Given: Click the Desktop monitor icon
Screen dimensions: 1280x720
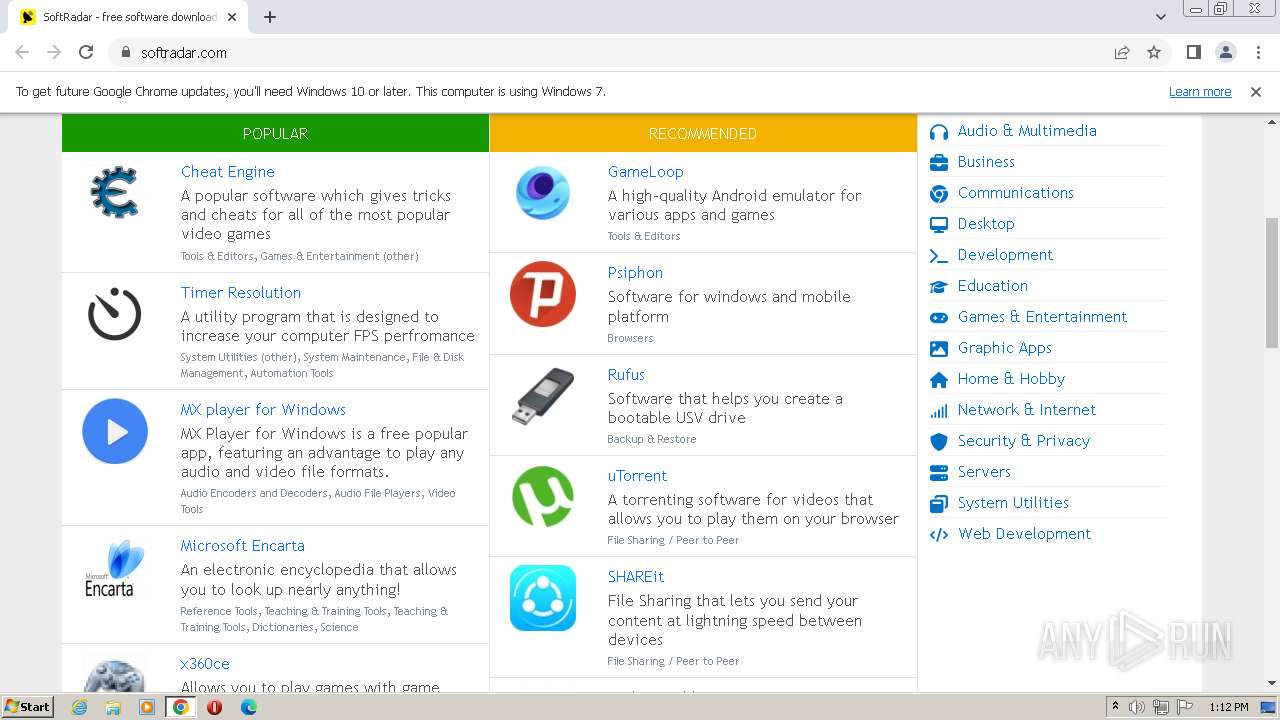Looking at the screenshot, I should click(x=938, y=224).
